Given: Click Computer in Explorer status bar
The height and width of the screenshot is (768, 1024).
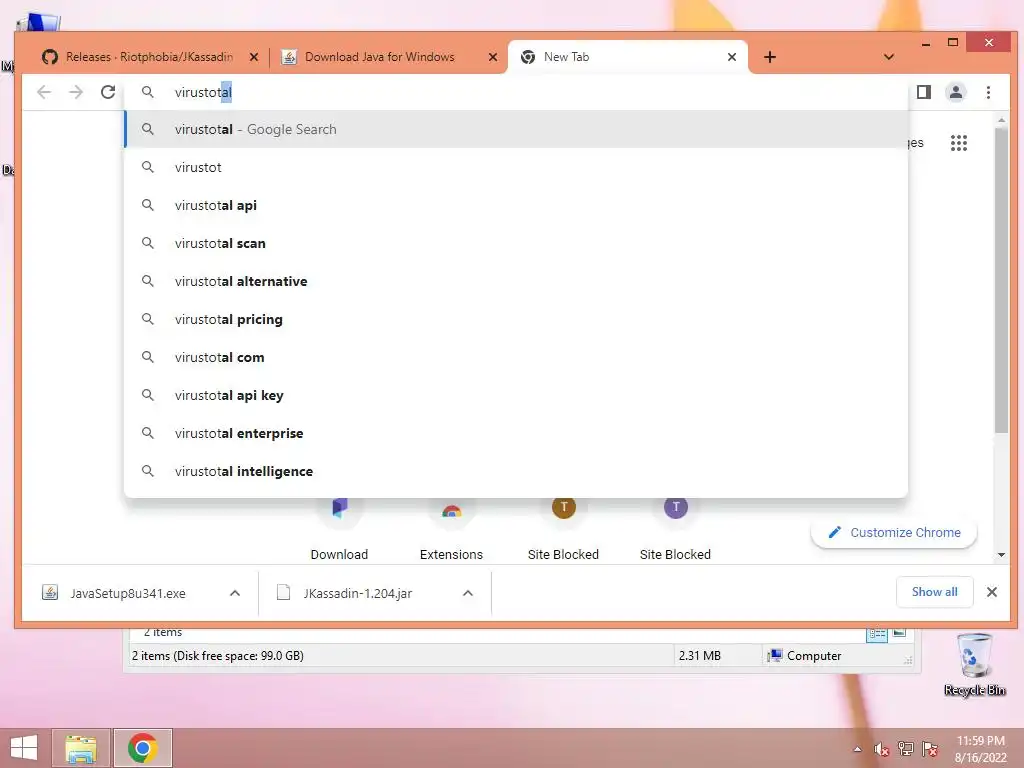Looking at the screenshot, I should (x=805, y=656).
